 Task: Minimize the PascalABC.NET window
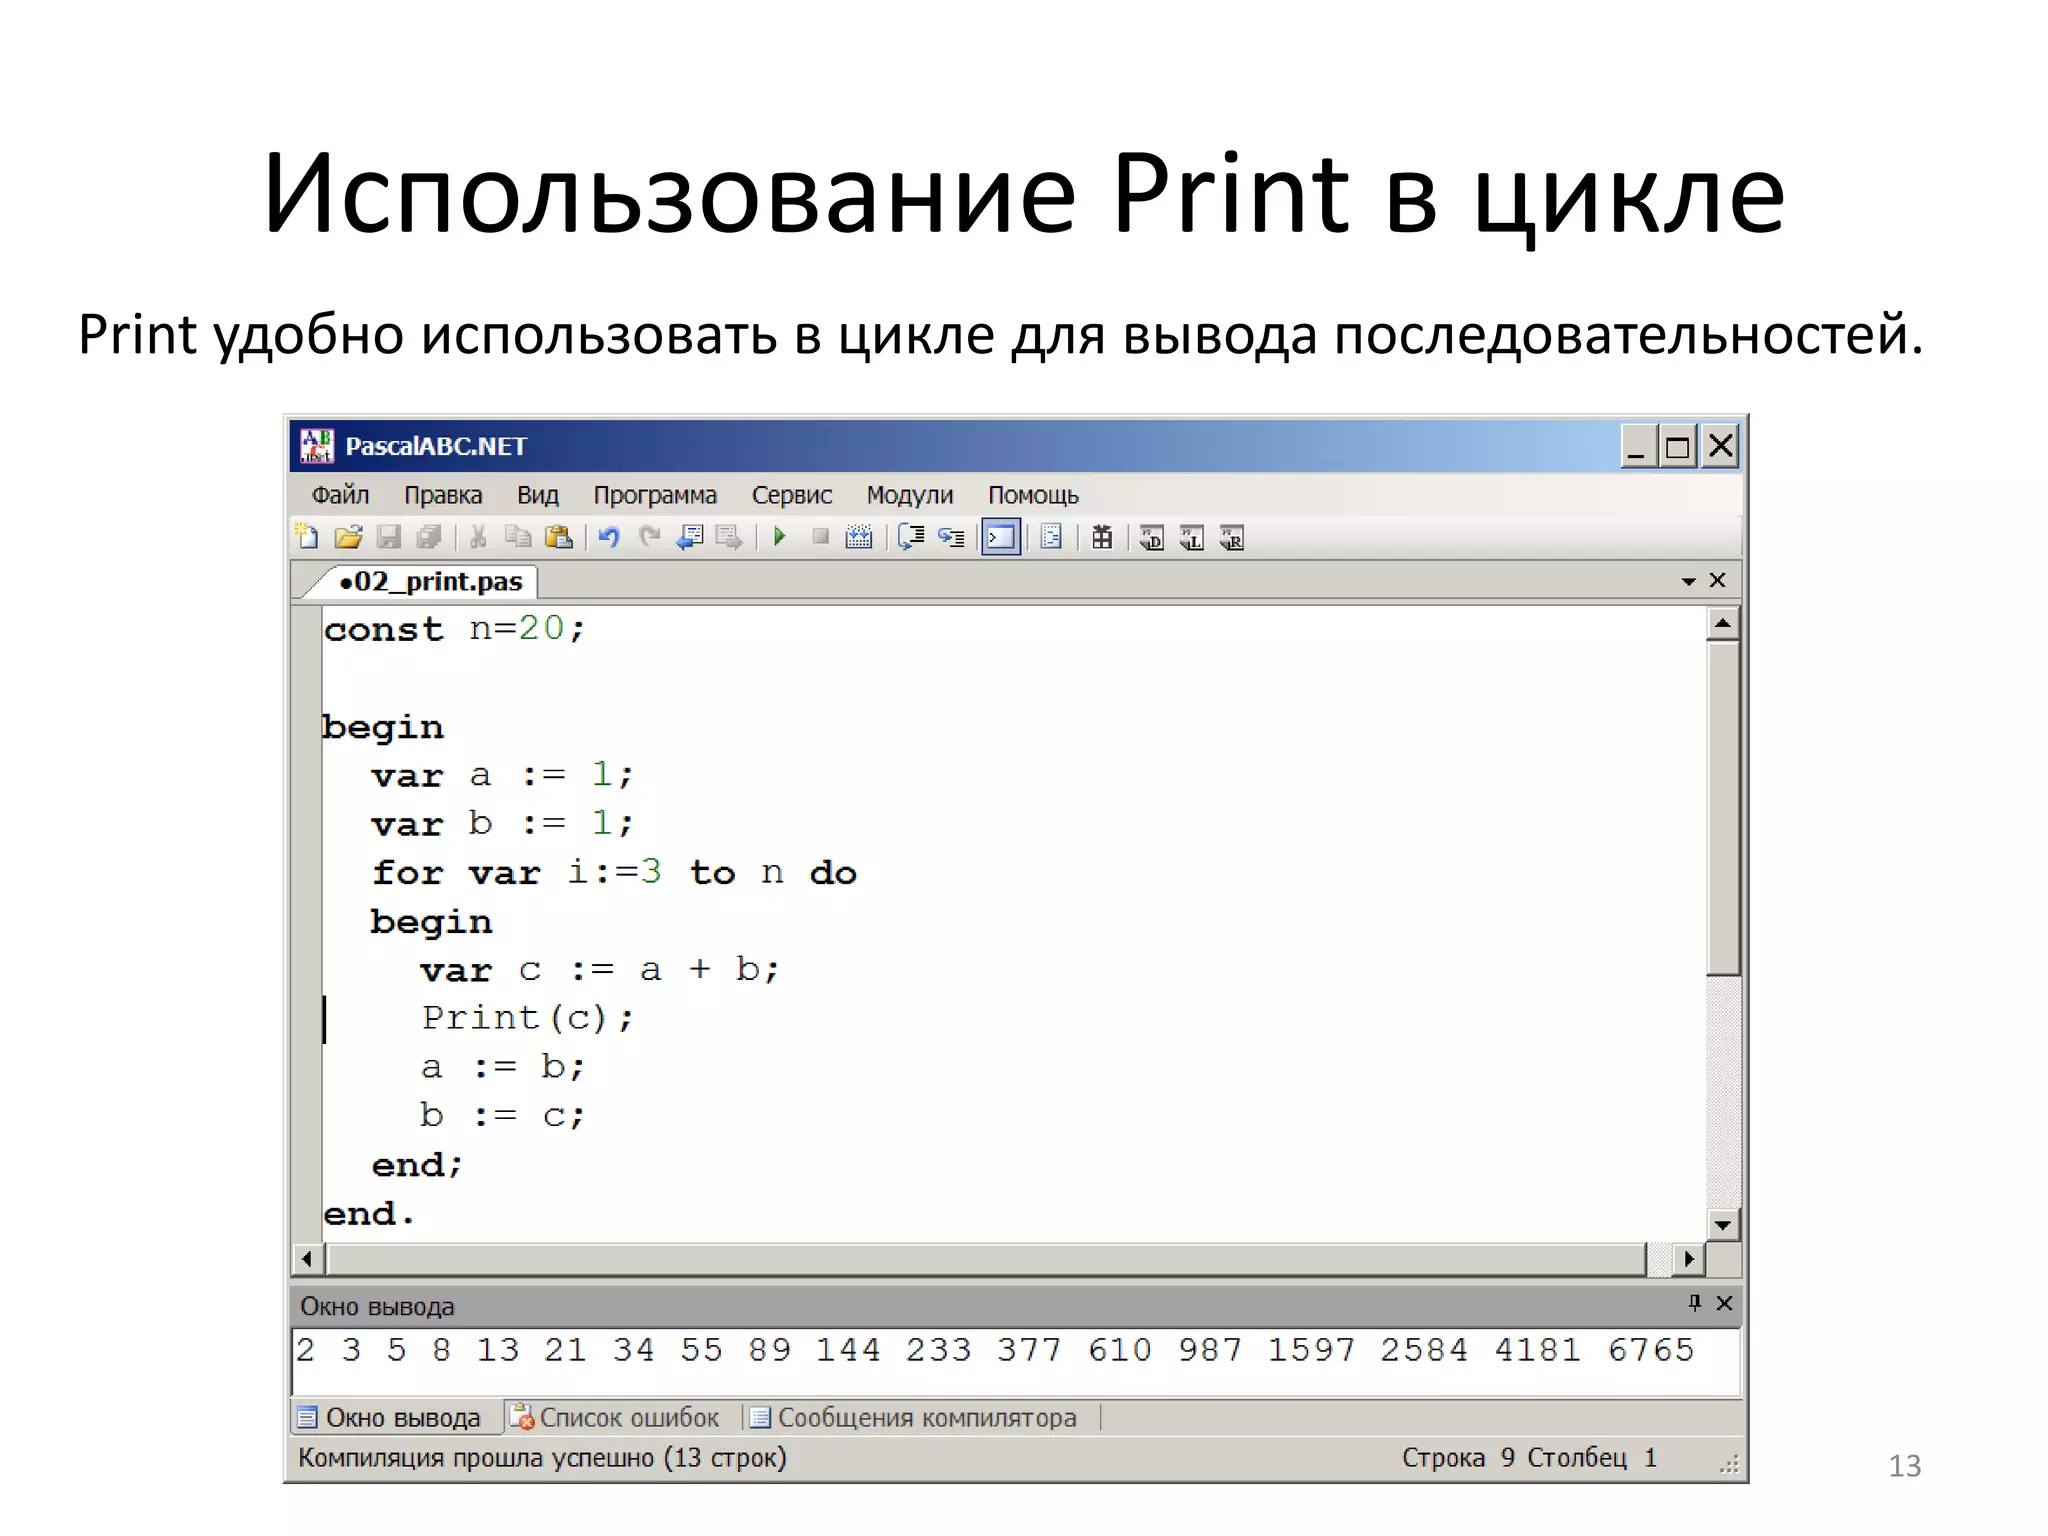1637,446
